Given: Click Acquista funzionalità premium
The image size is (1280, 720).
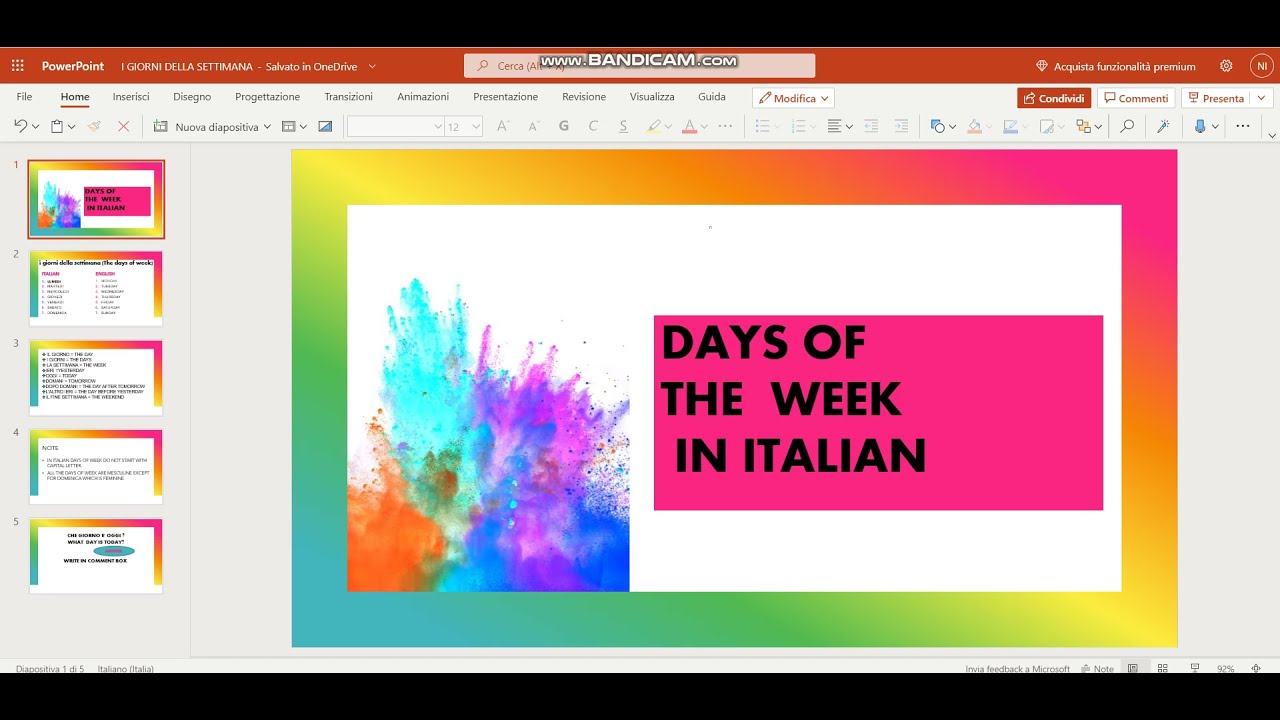Looking at the screenshot, I should 1115,66.
